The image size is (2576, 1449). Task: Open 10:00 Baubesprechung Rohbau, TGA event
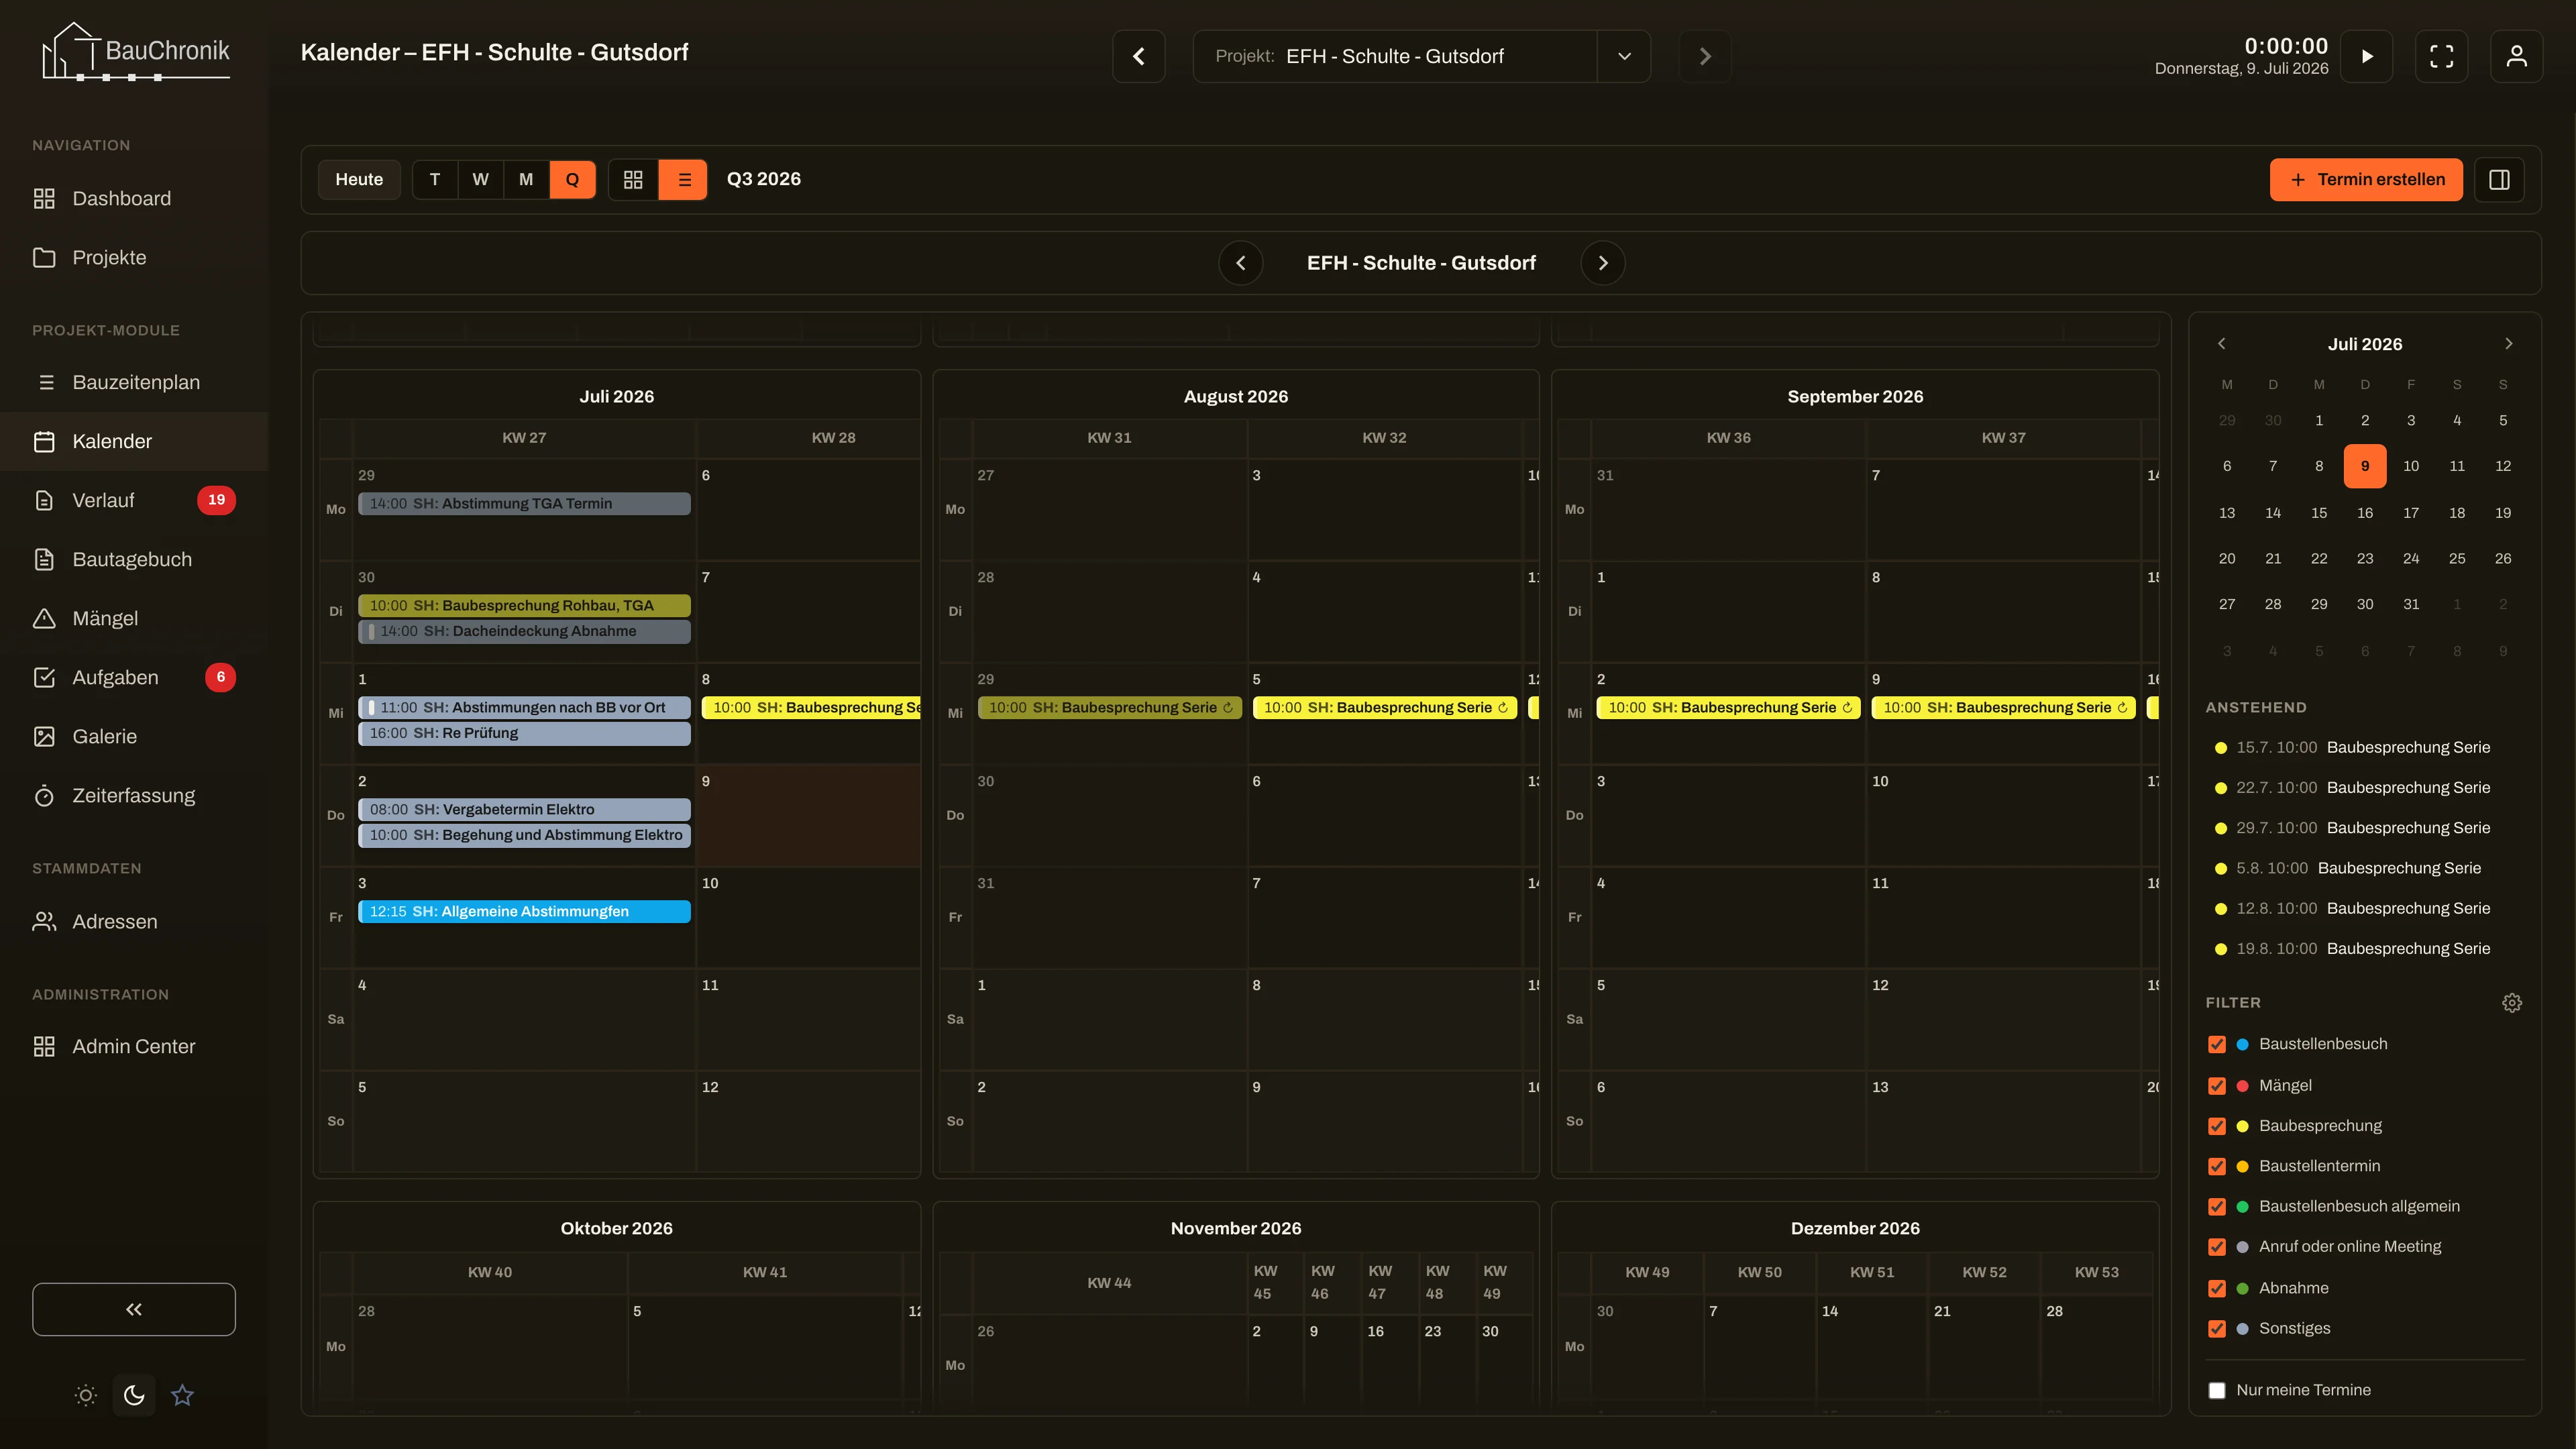tap(524, 605)
